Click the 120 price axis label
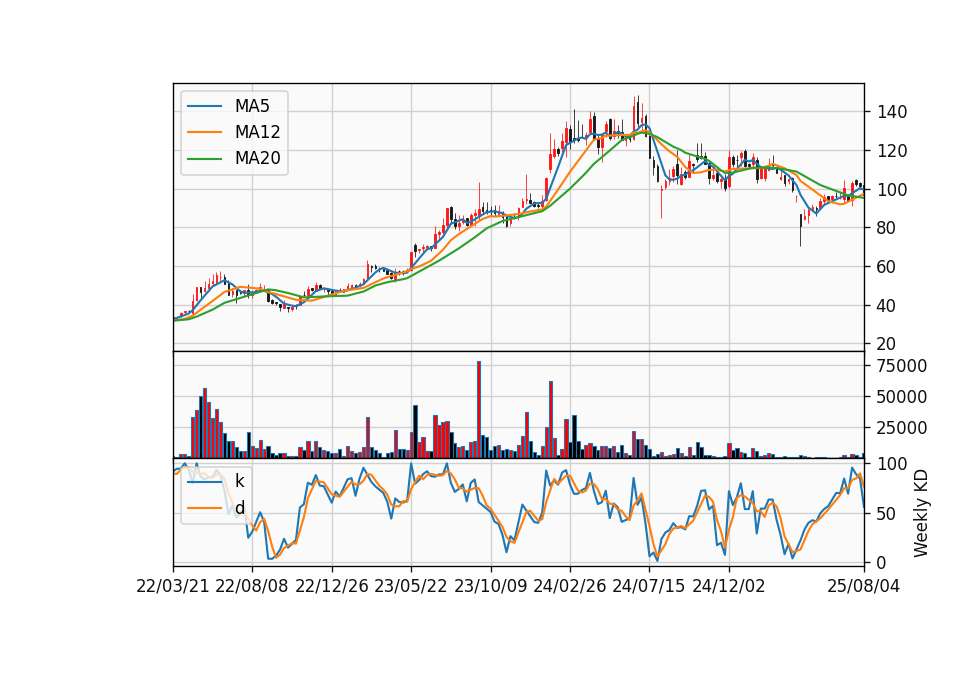The height and width of the screenshot is (690, 960). click(x=892, y=151)
